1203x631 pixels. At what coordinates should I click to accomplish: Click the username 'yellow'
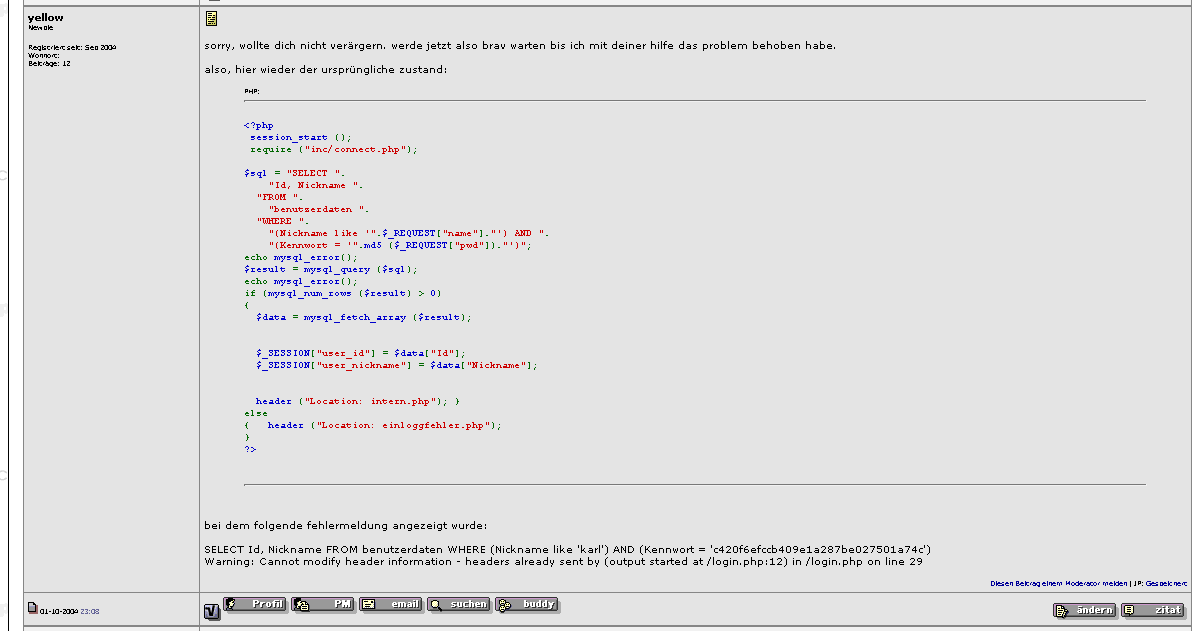(x=46, y=18)
